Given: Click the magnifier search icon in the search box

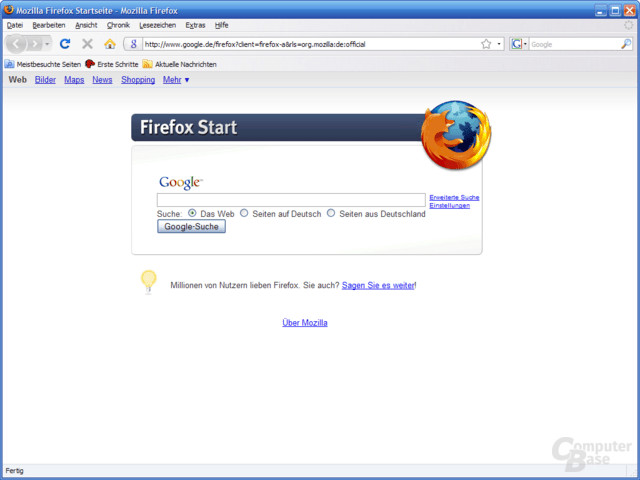Looking at the screenshot, I should (626, 44).
